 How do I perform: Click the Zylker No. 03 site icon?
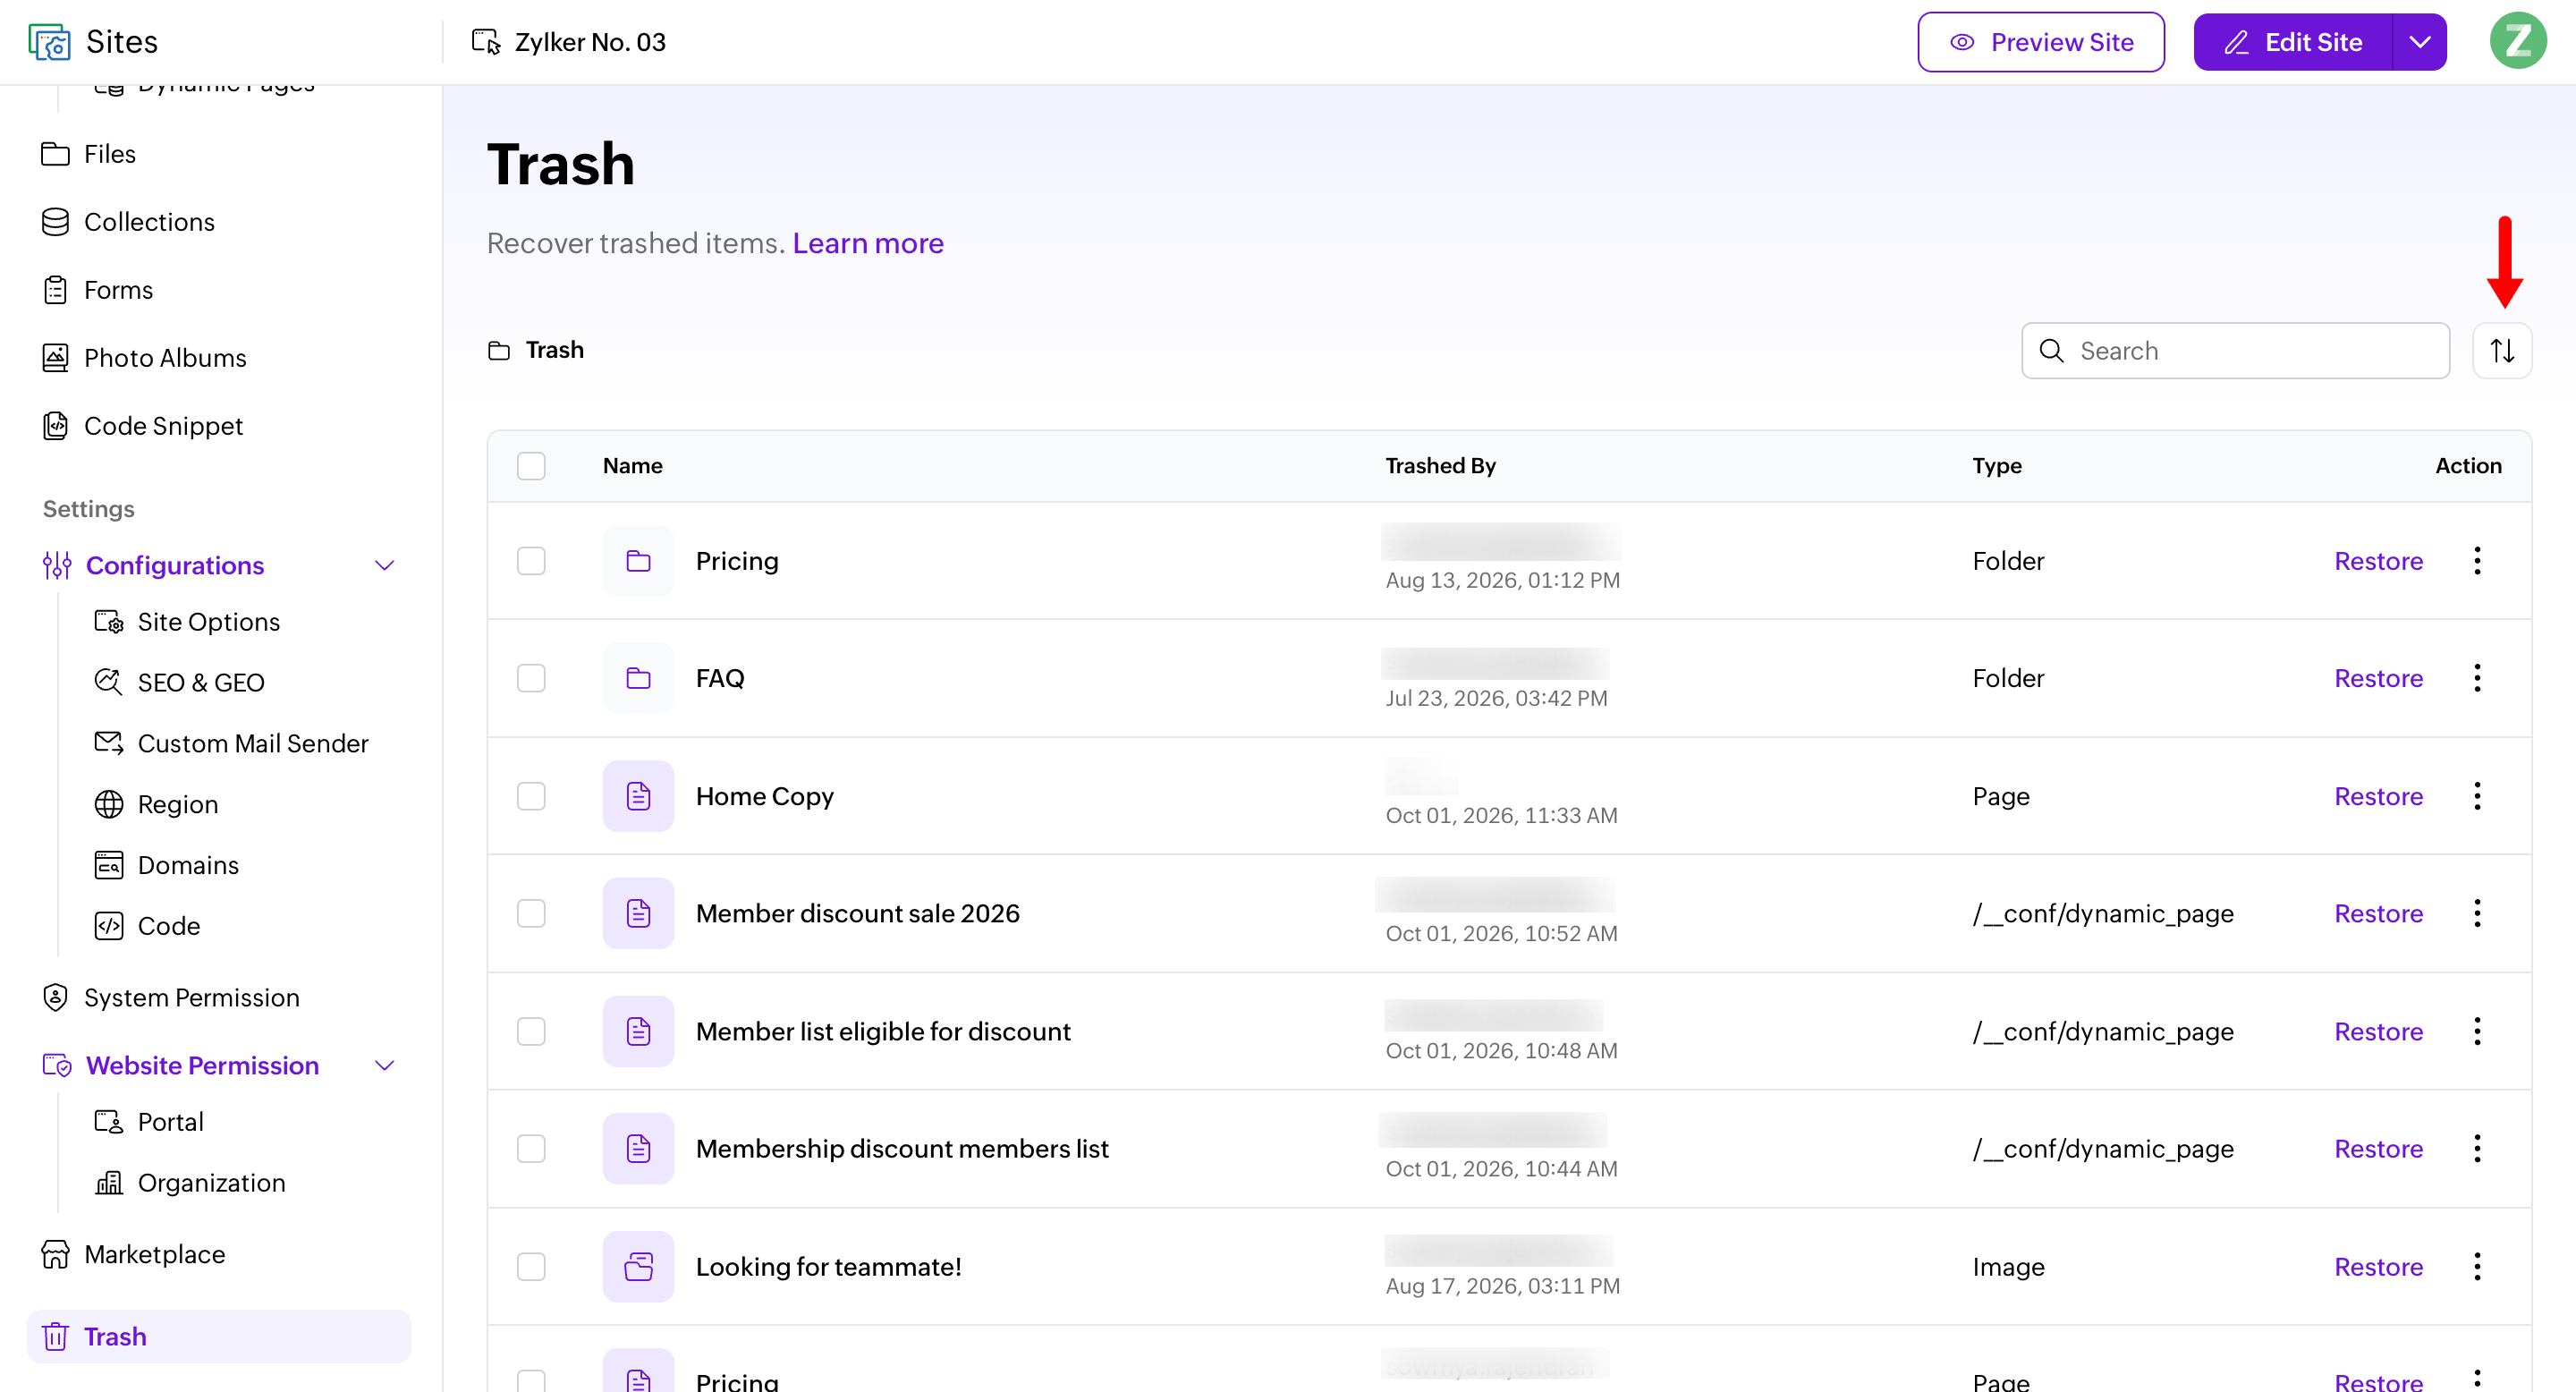486,42
